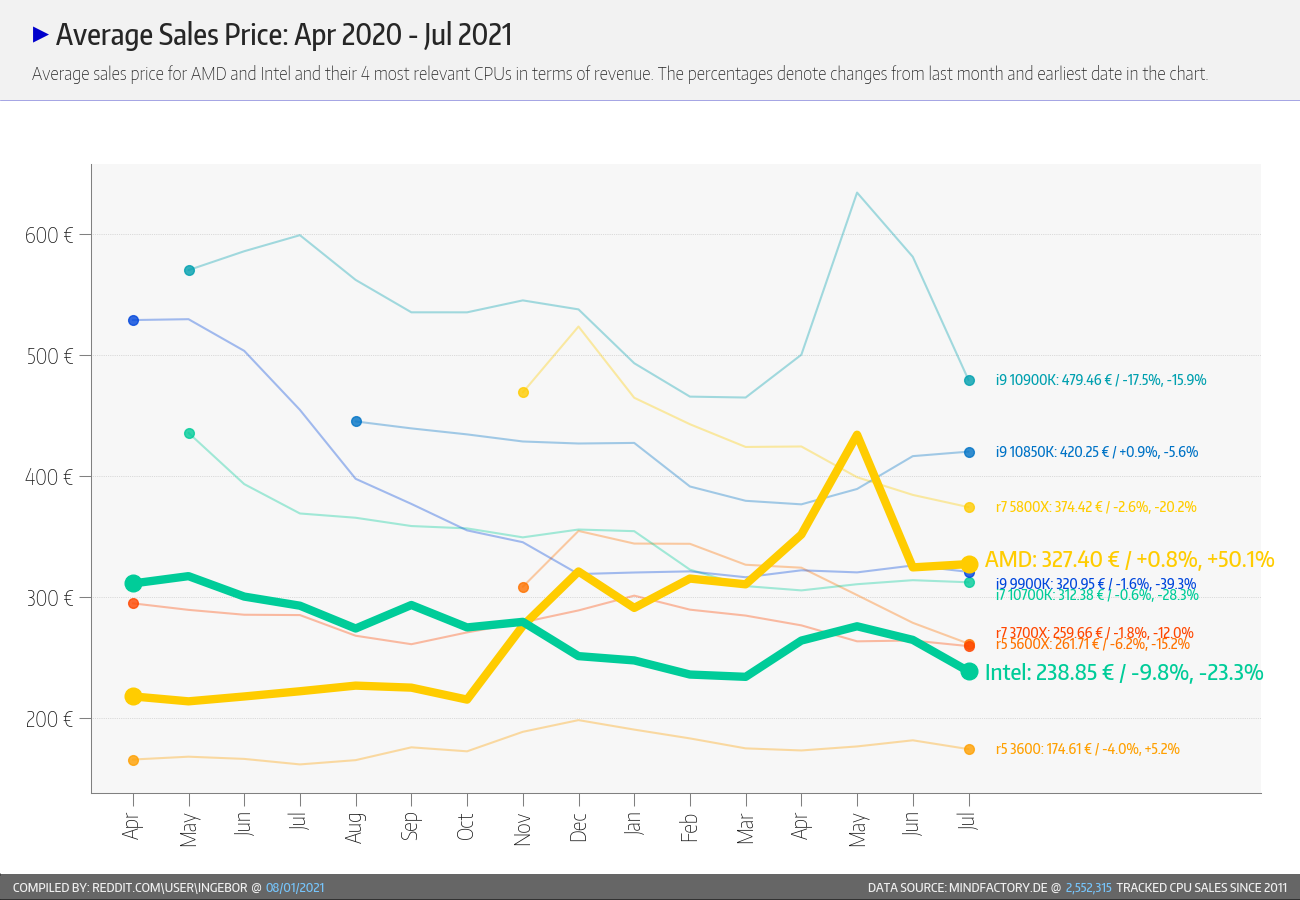Select the r7 5800X starting dot in November
The width and height of the screenshot is (1300, 900).
coord(523,392)
